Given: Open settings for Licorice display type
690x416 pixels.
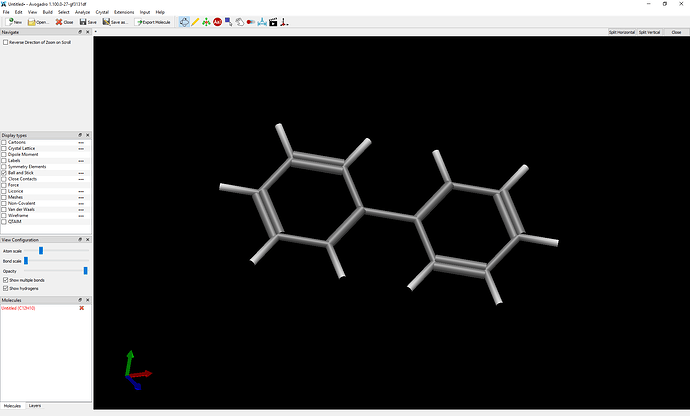Looking at the screenshot, I should tap(81, 191).
